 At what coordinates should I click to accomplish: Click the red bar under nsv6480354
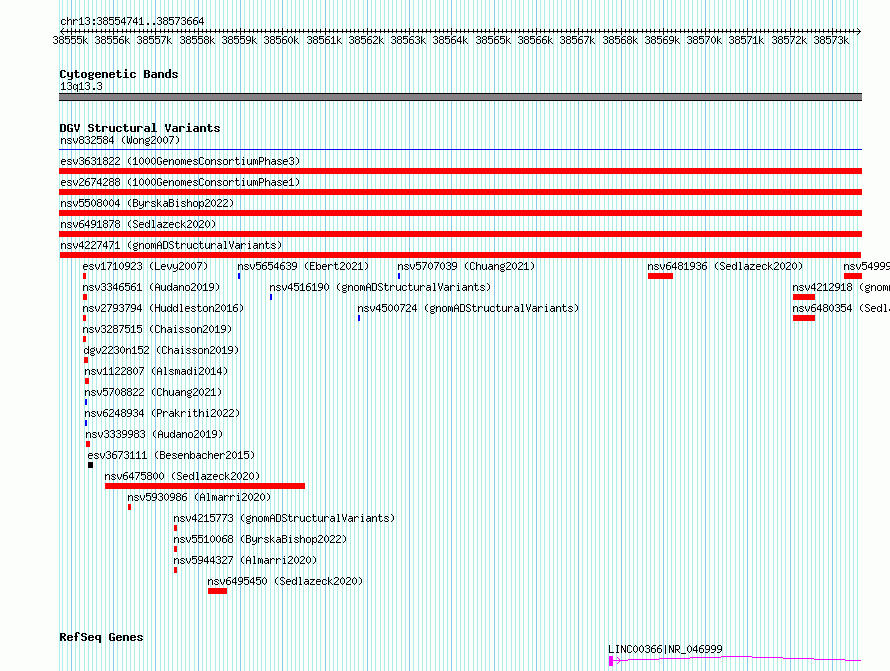[x=804, y=318]
